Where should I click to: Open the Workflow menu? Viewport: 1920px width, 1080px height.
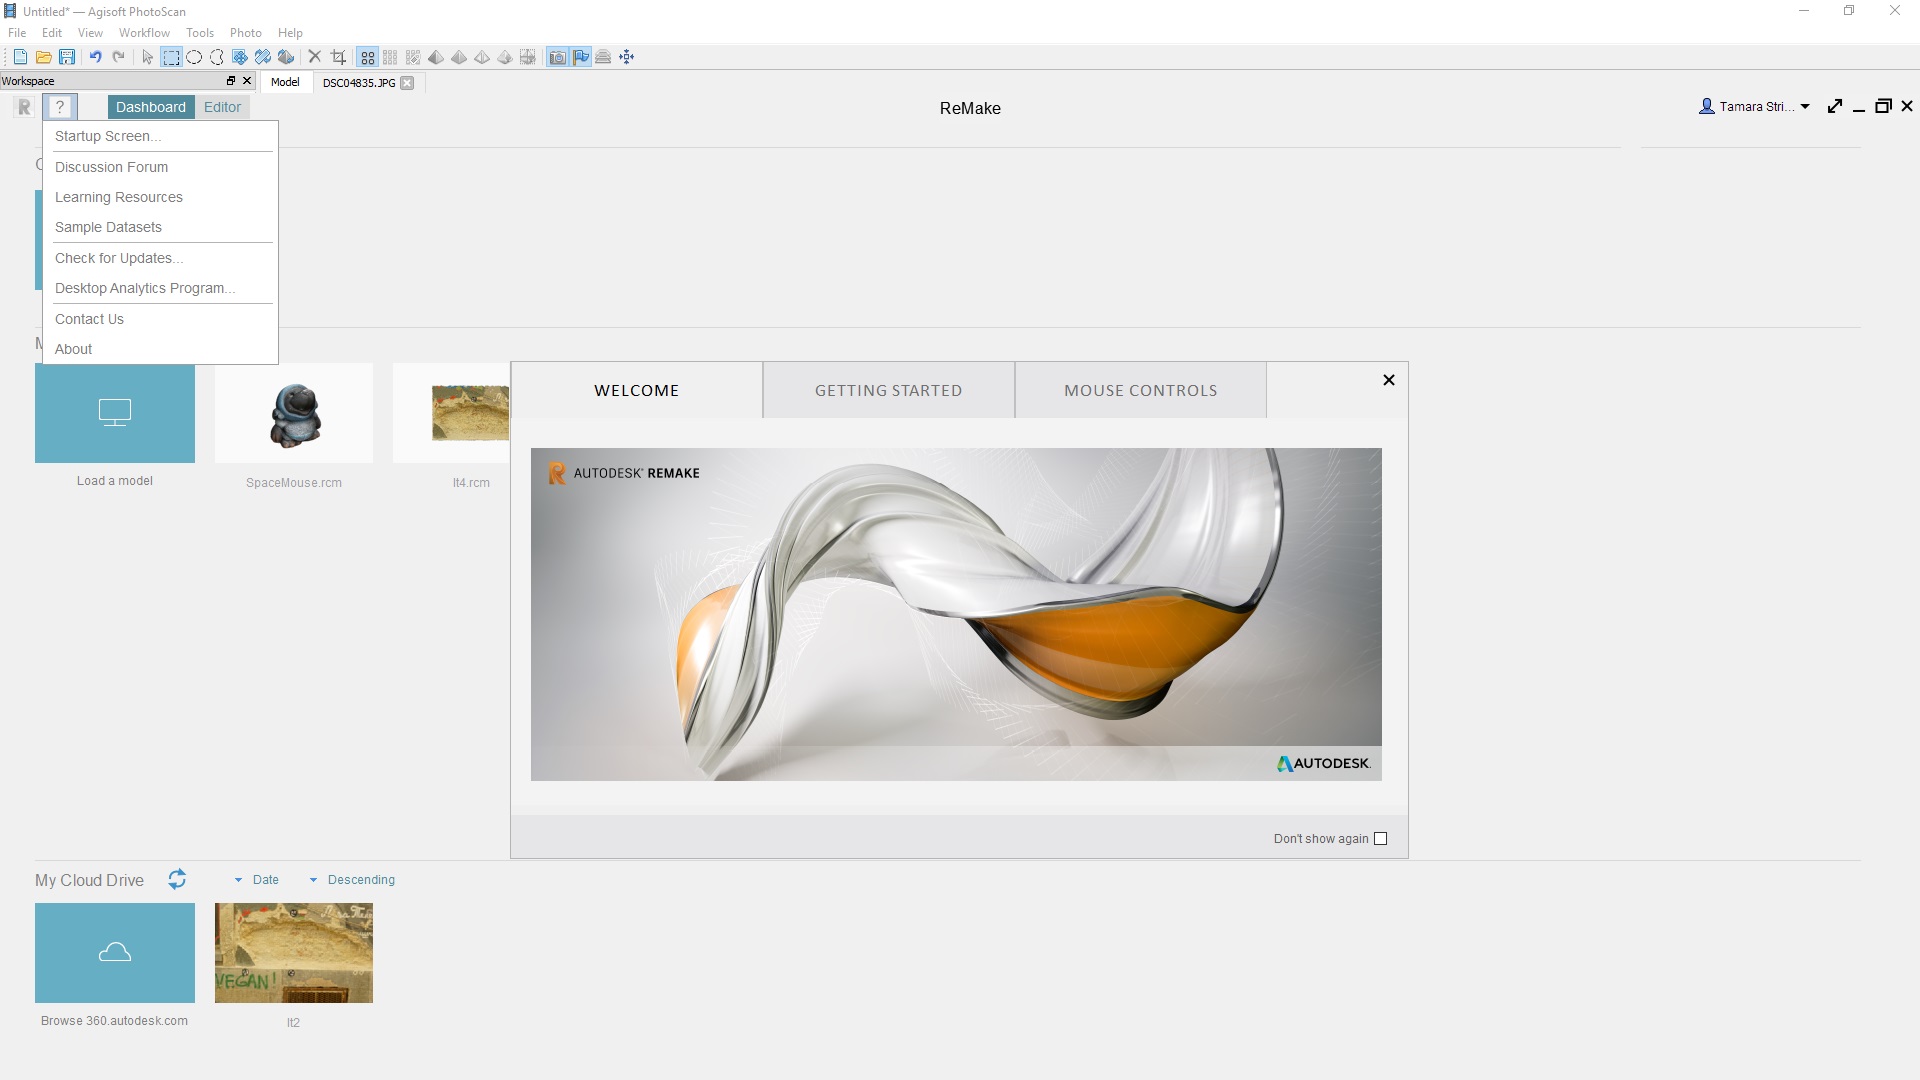coord(144,33)
